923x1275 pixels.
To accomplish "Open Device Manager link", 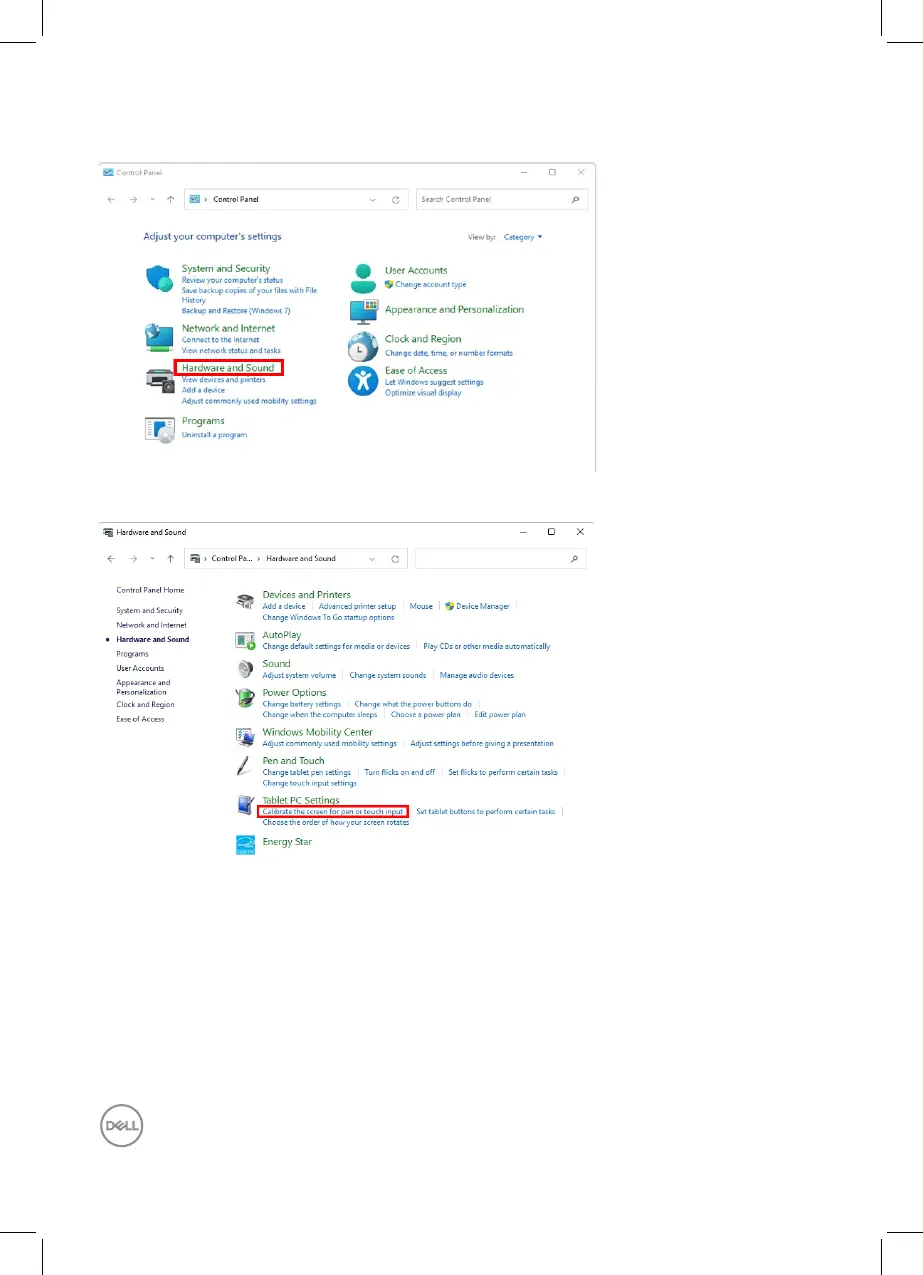I will 483,606.
